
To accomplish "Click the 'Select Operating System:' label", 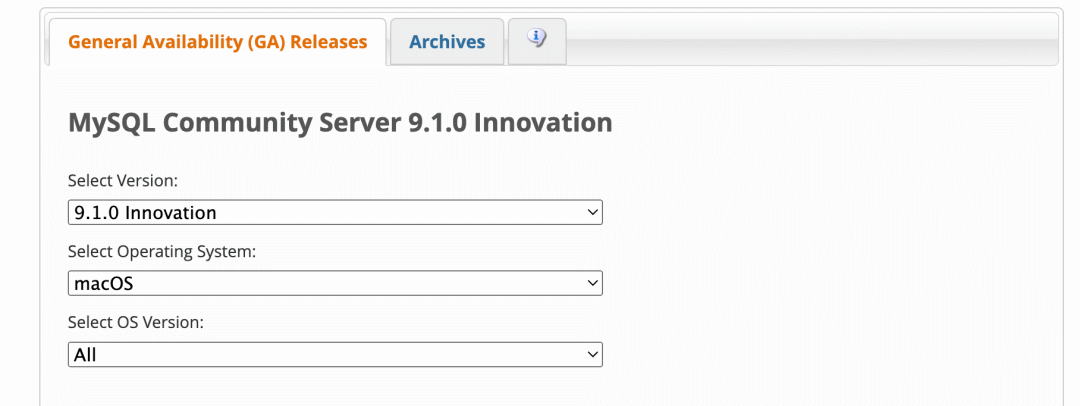I will pyautogui.click(x=163, y=252).
